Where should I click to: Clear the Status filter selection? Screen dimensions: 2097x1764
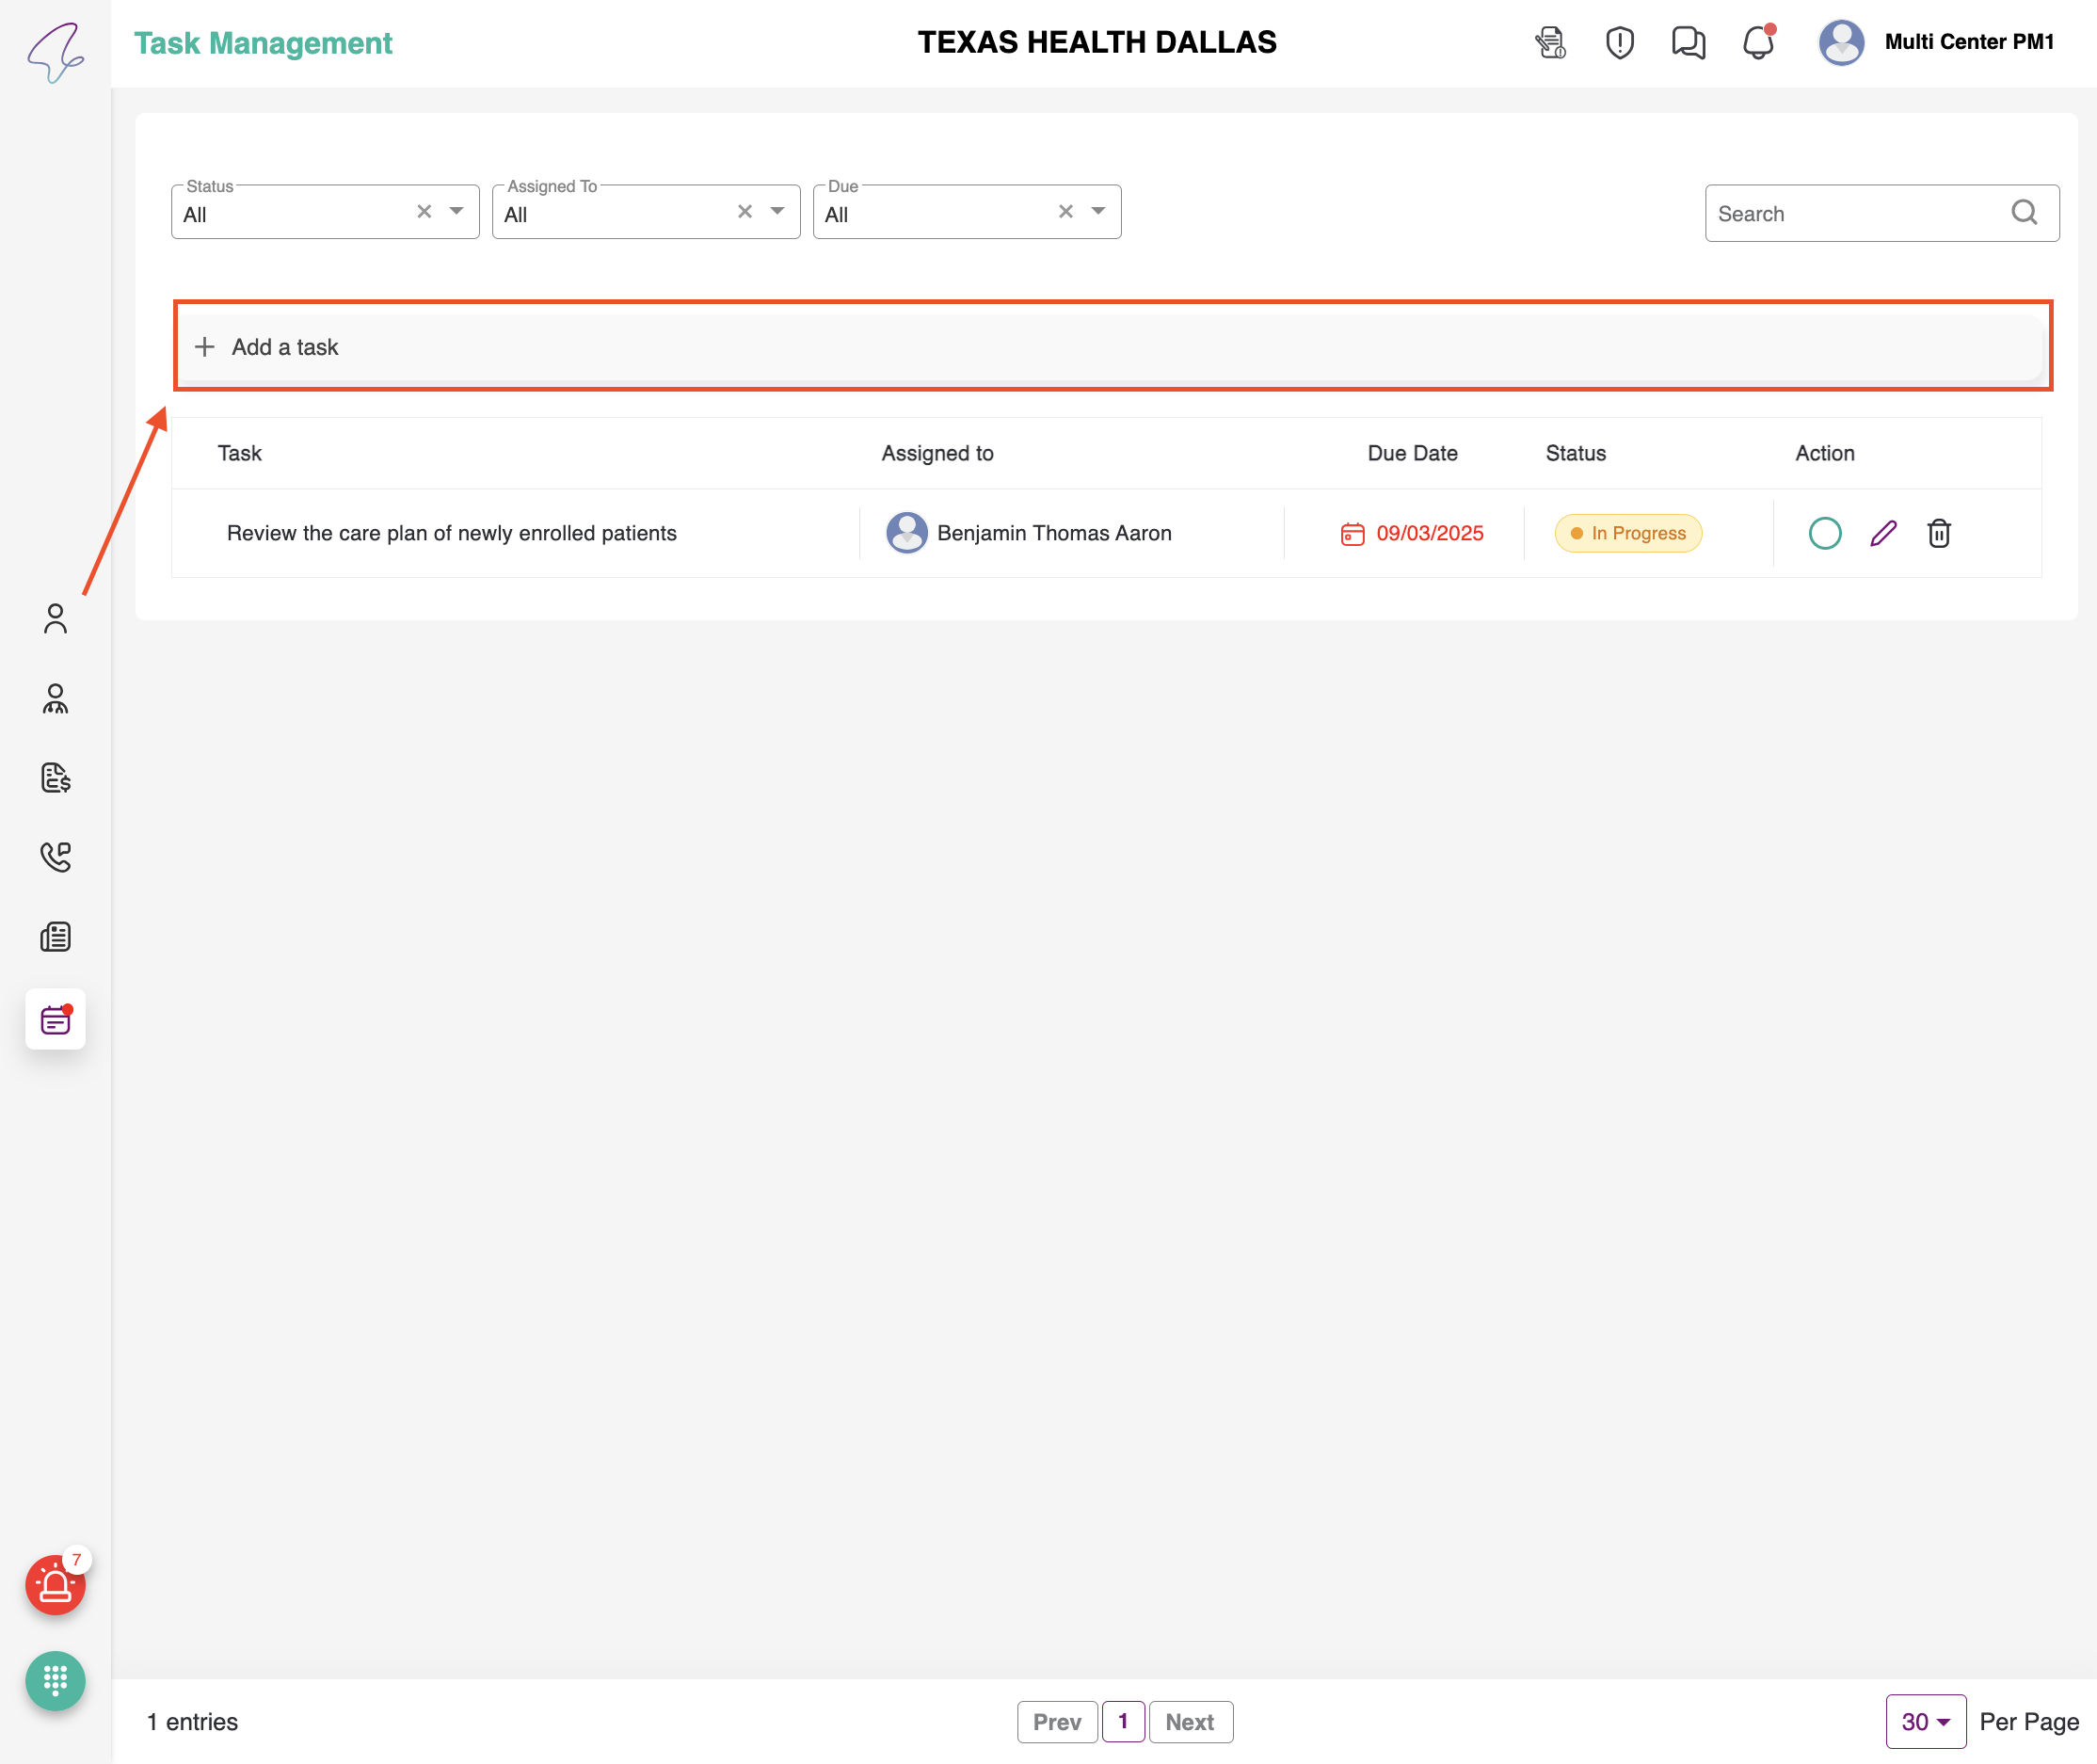(424, 211)
